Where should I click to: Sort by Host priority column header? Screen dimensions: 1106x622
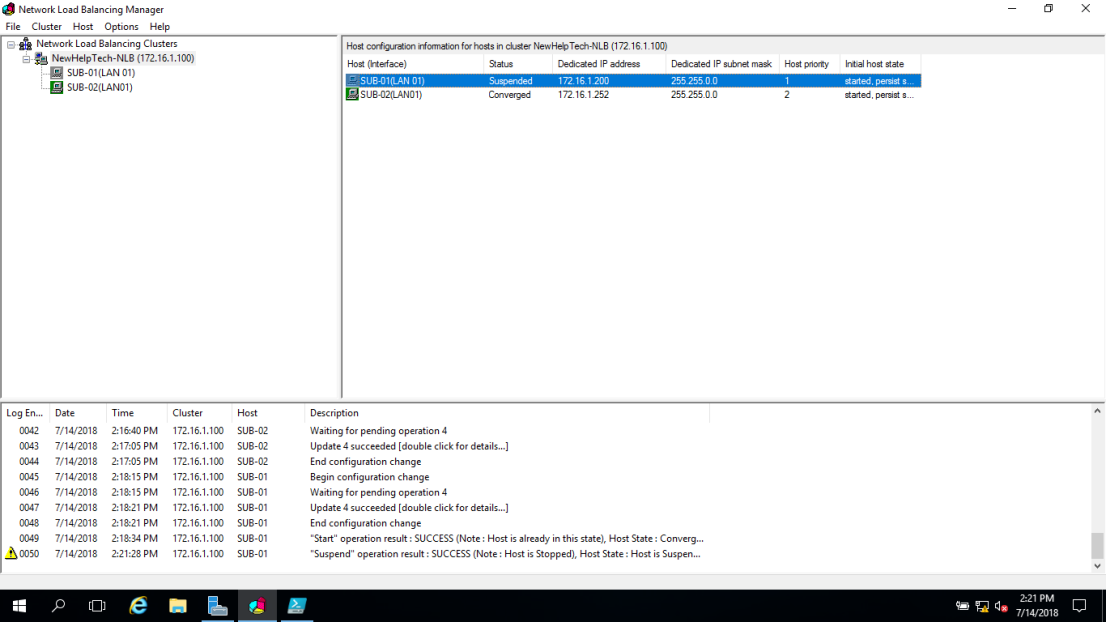809,64
